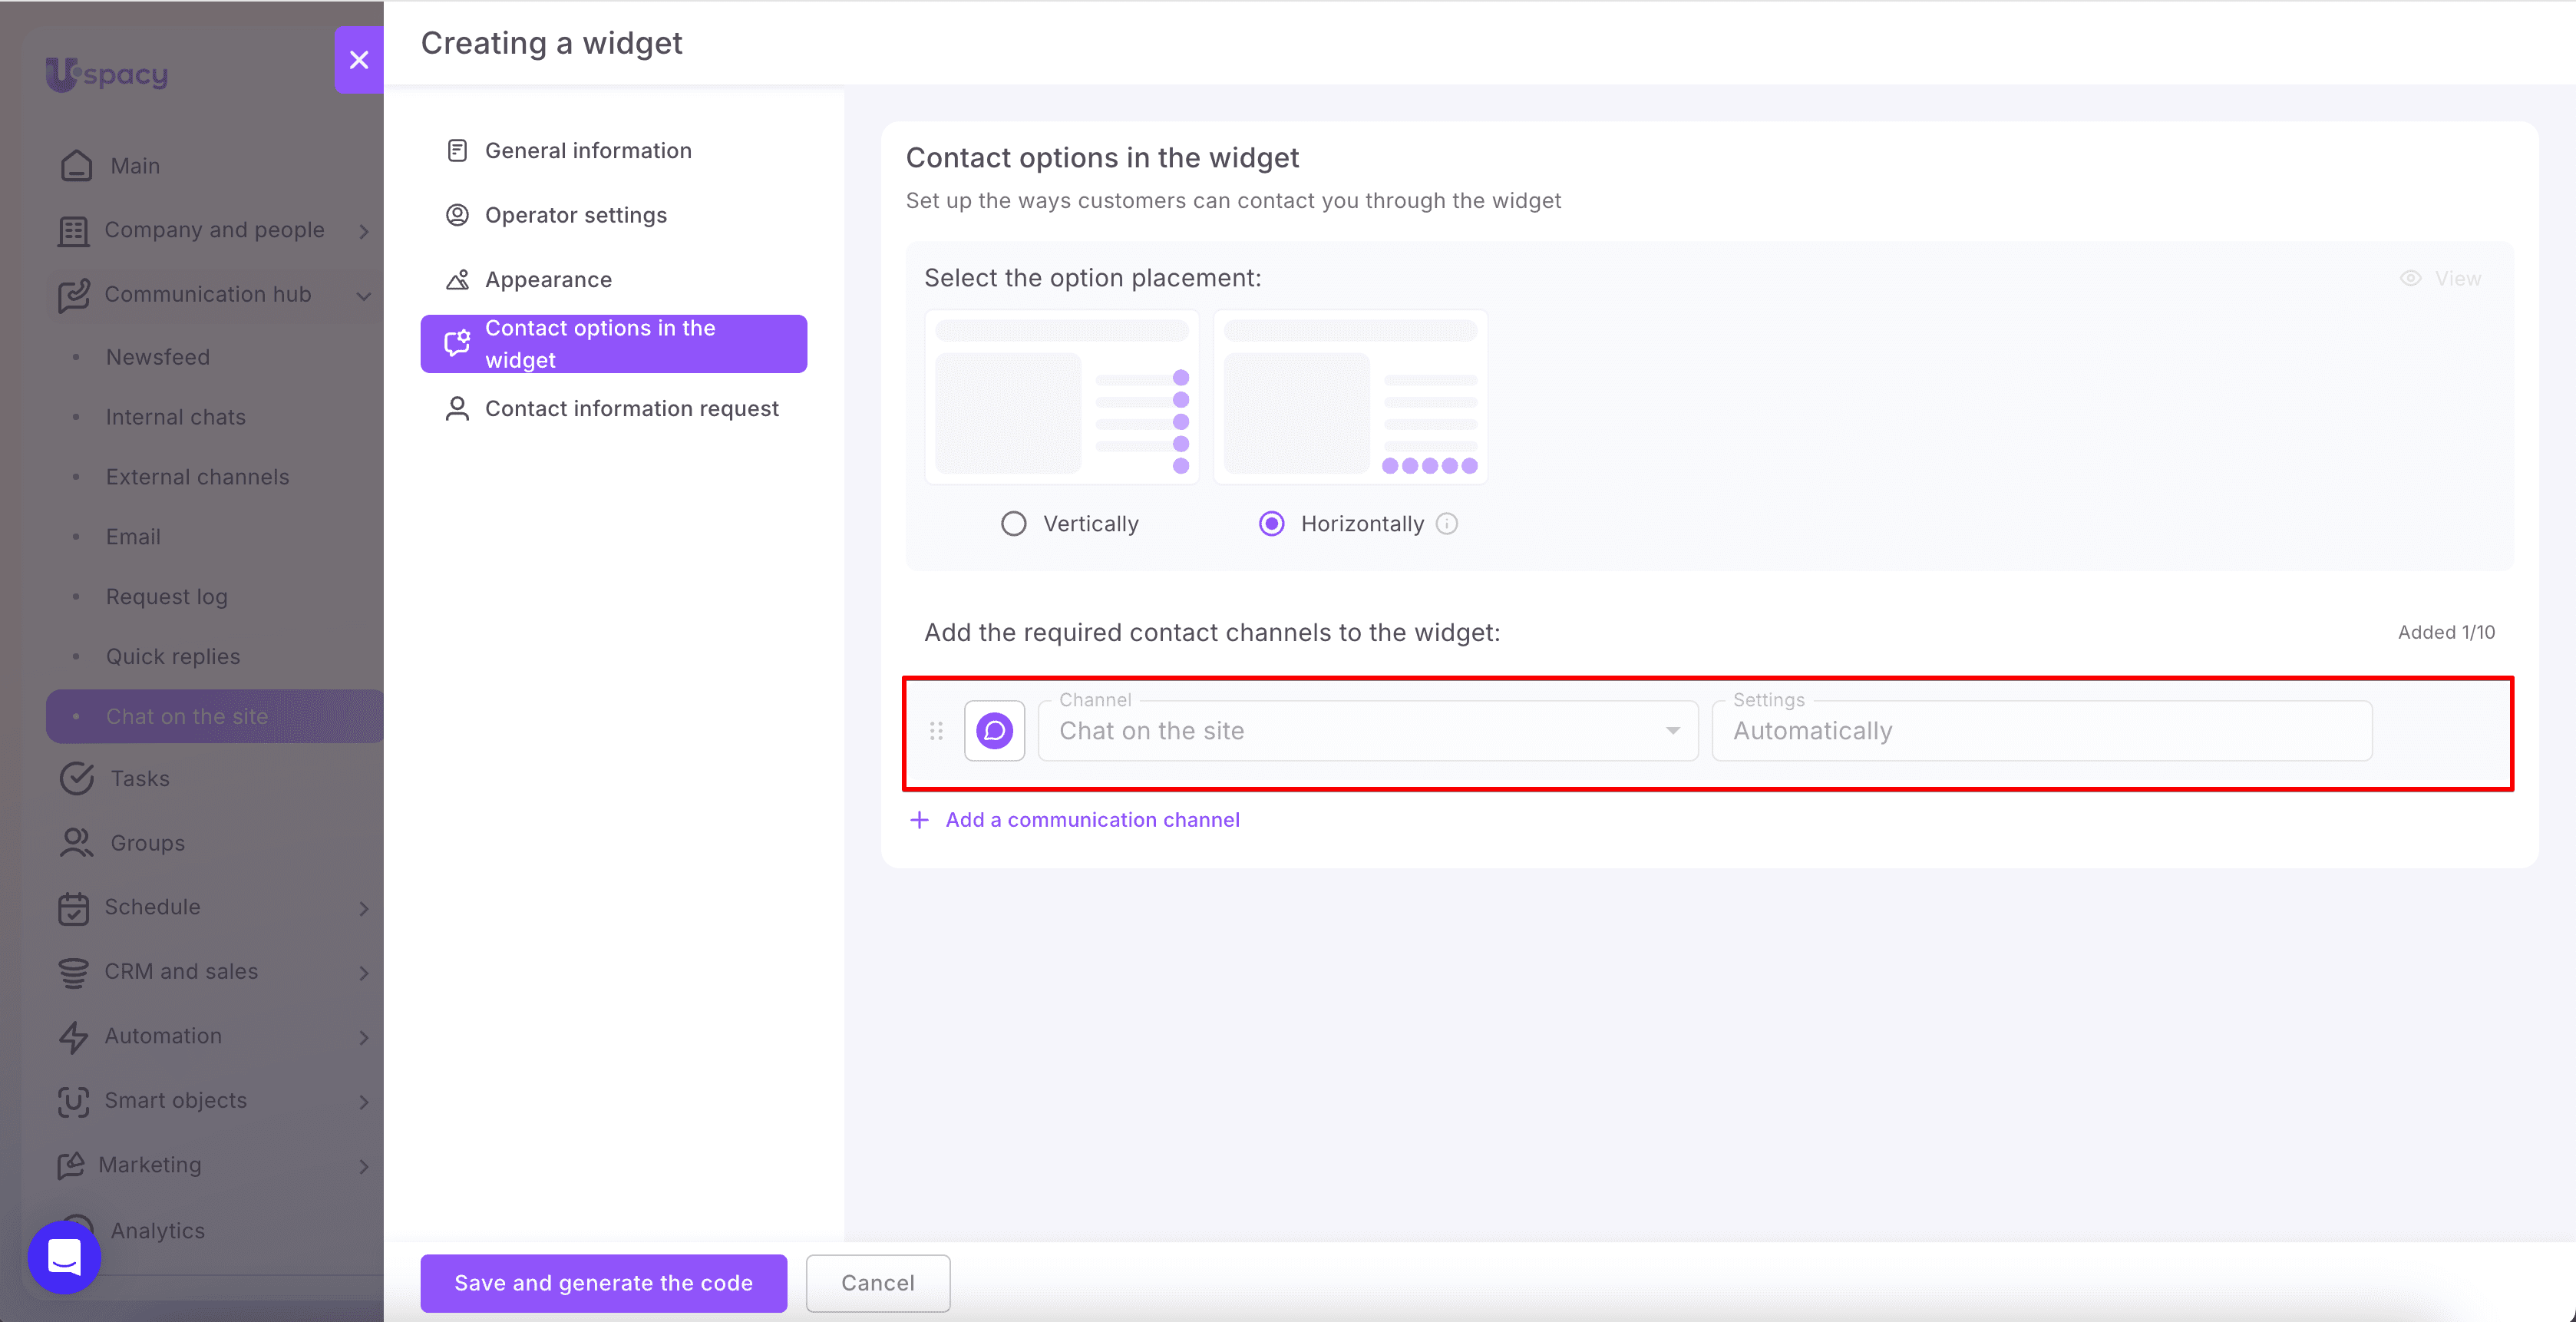Viewport: 2576px width, 1322px height.
Task: Click the plus icon for adding channel
Action: click(x=919, y=820)
